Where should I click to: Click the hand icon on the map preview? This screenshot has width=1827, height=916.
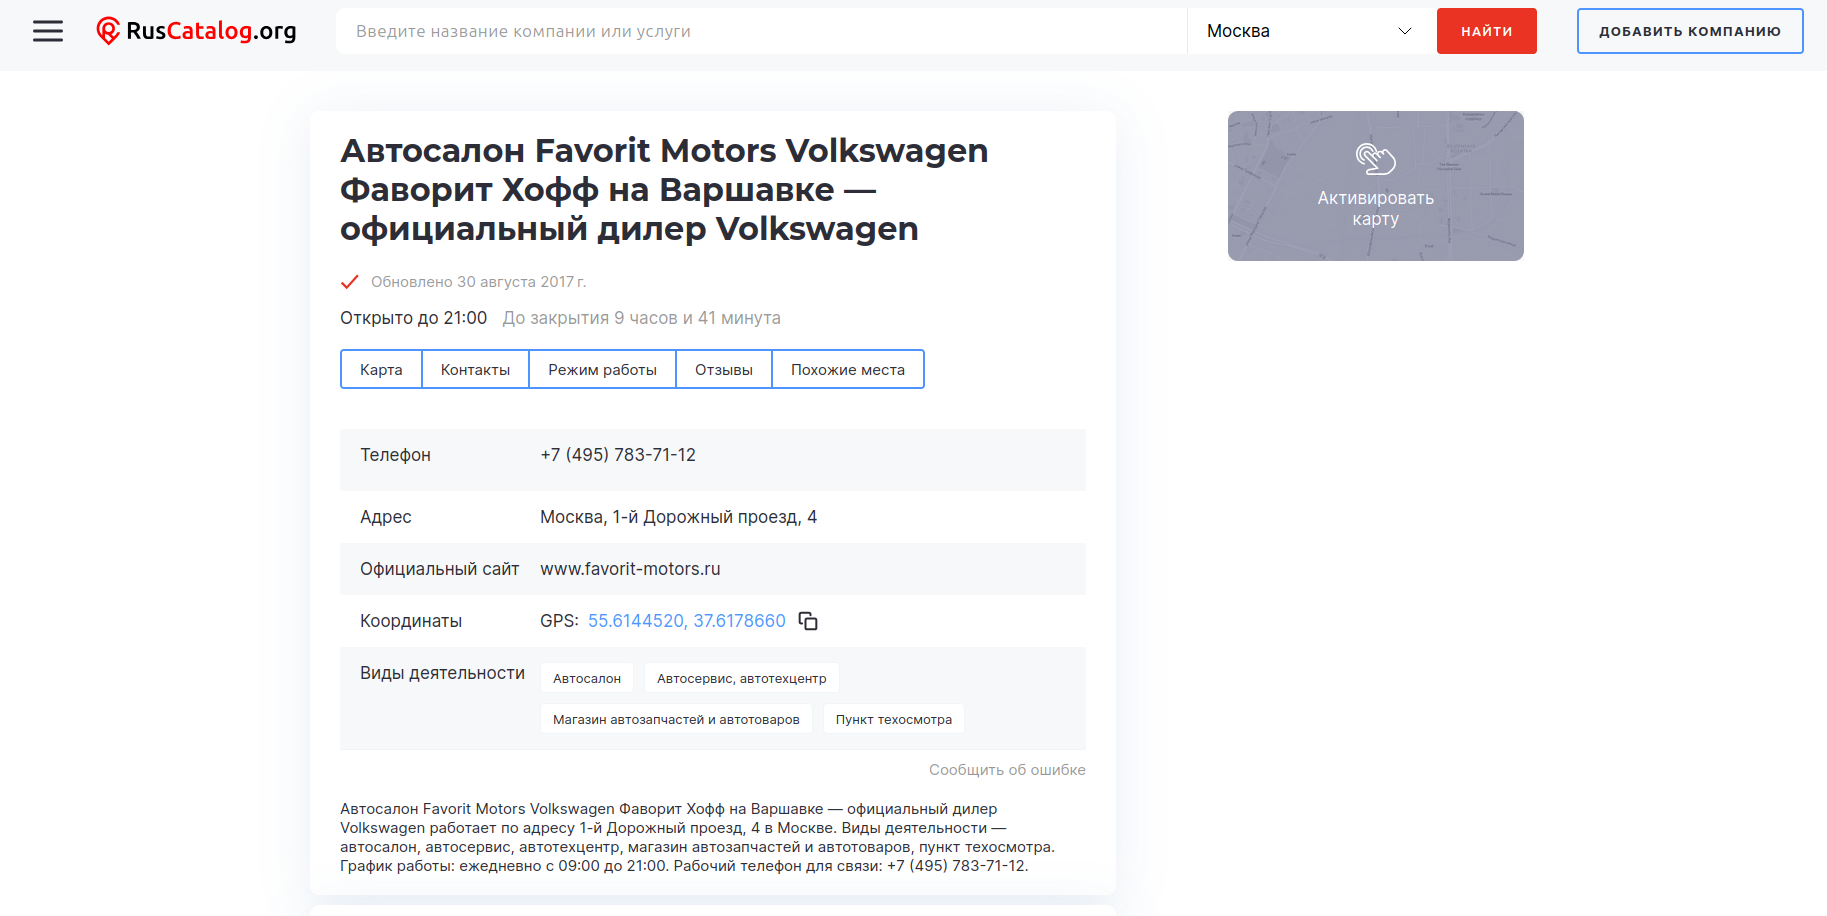(x=1375, y=158)
